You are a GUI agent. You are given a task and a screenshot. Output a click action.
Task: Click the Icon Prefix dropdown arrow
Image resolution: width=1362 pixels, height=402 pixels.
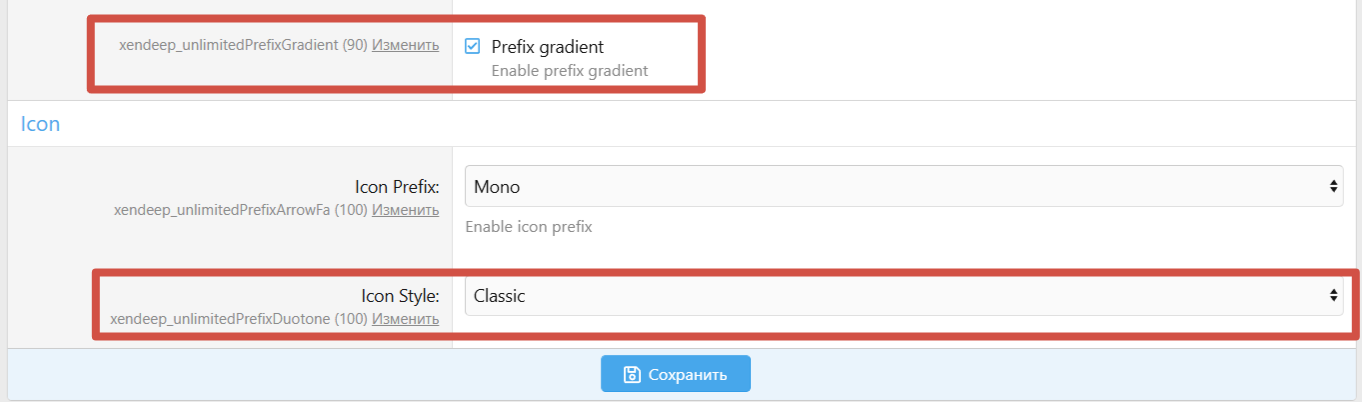(1333, 186)
